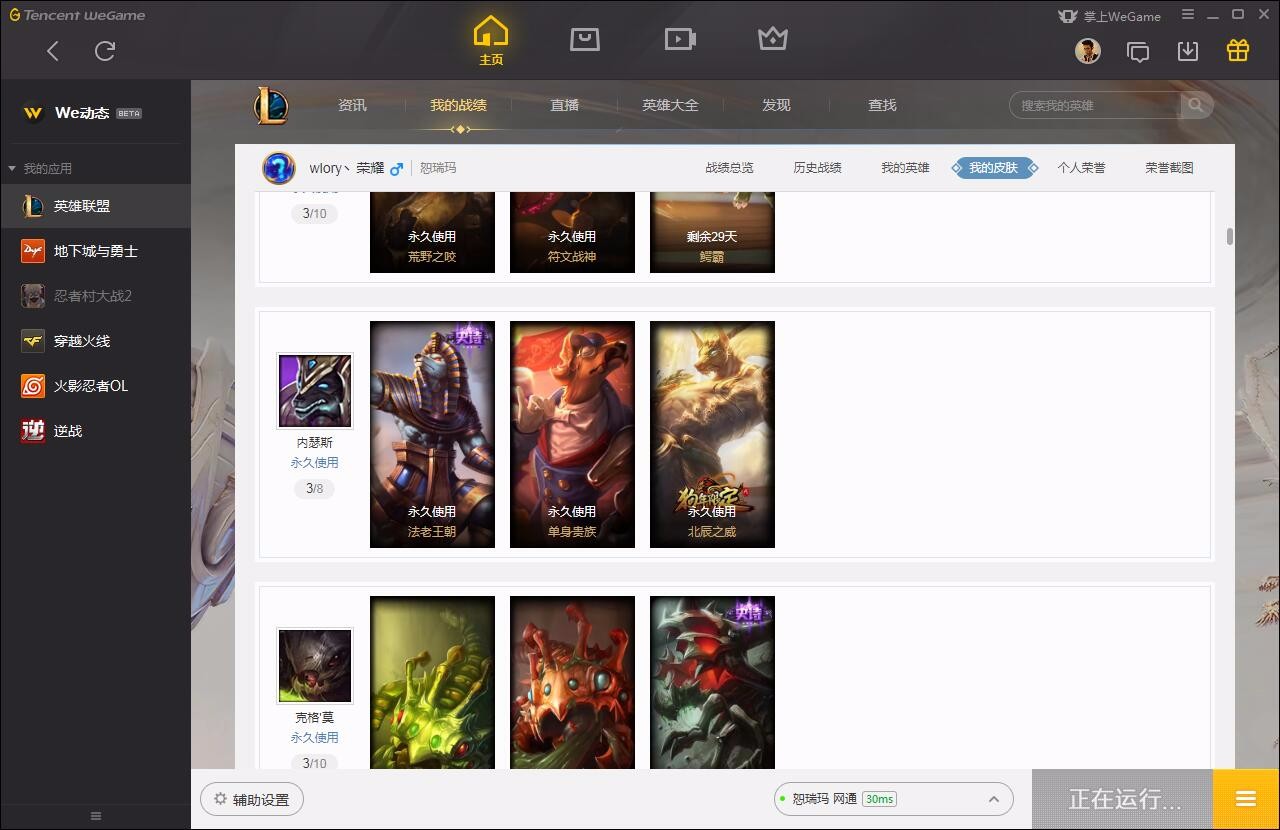1280x830 pixels.
Task: Expand the 恕瑞玛 网通 server dropdown
Action: click(893, 799)
